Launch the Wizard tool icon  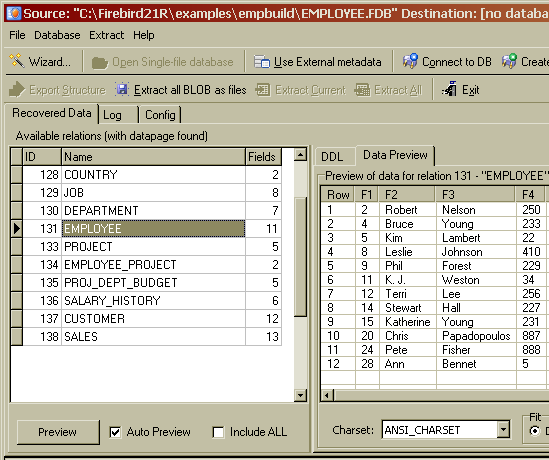point(16,61)
